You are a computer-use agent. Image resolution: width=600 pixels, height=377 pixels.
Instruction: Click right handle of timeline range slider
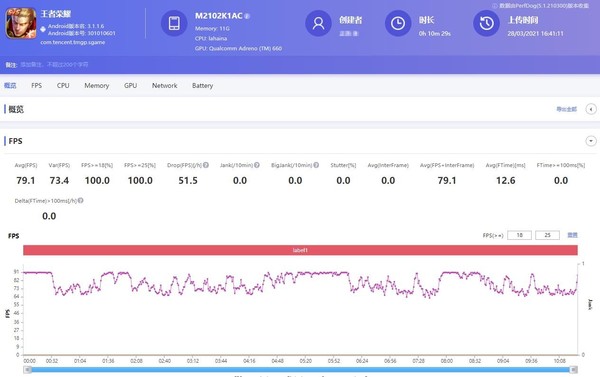tap(574, 369)
